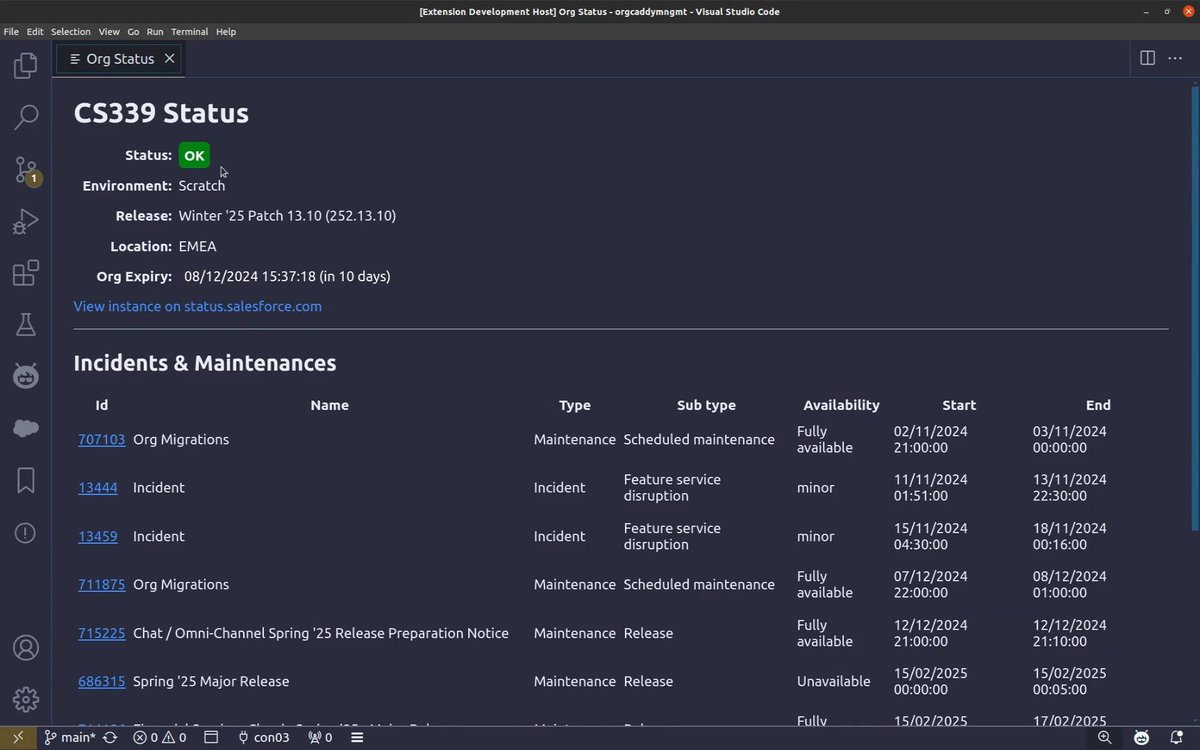The height and width of the screenshot is (750, 1200).
Task: Open incident link 13444
Action: pyautogui.click(x=98, y=487)
